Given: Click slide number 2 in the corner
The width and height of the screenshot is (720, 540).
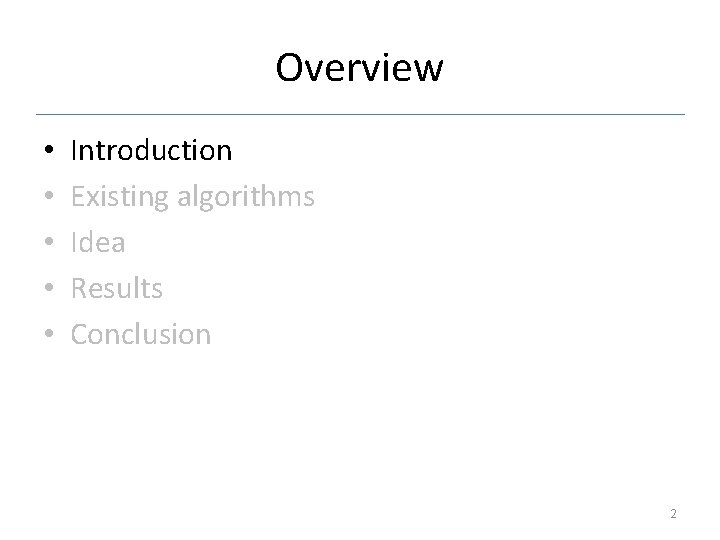Looking at the screenshot, I should 673,513.
